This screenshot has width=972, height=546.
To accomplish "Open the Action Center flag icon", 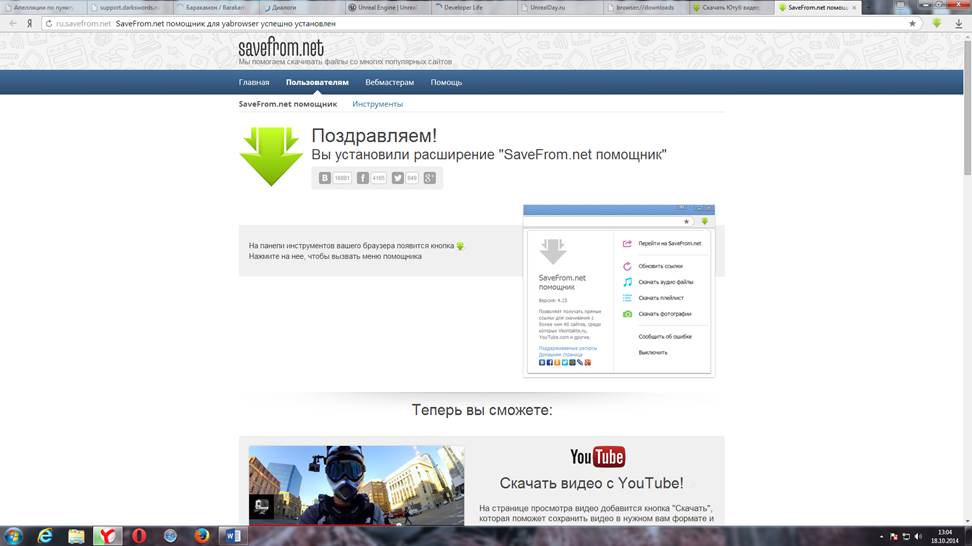I will [x=893, y=537].
